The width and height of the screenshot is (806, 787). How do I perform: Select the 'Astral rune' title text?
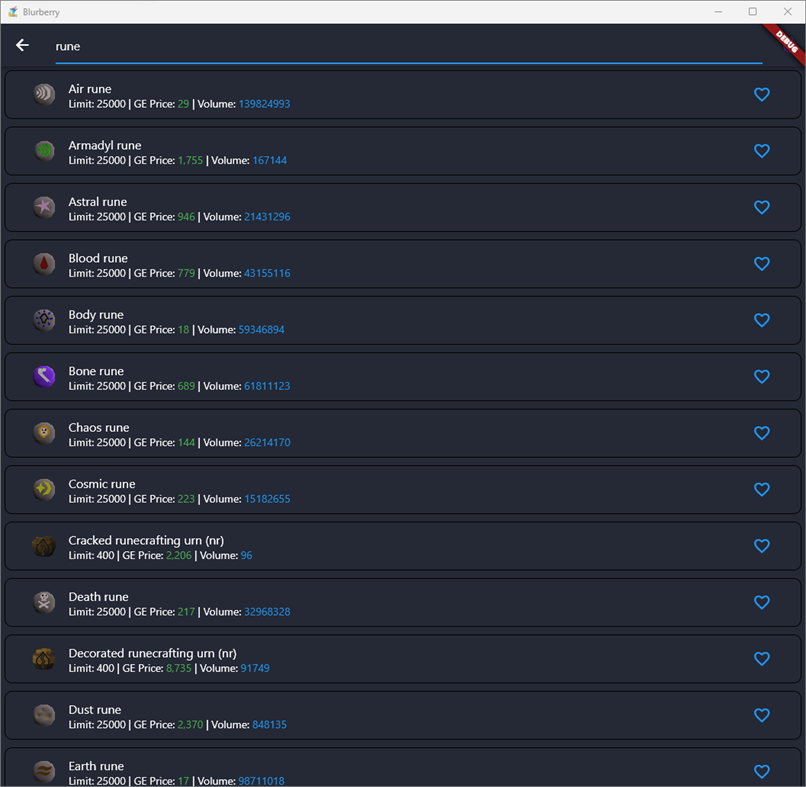point(98,202)
